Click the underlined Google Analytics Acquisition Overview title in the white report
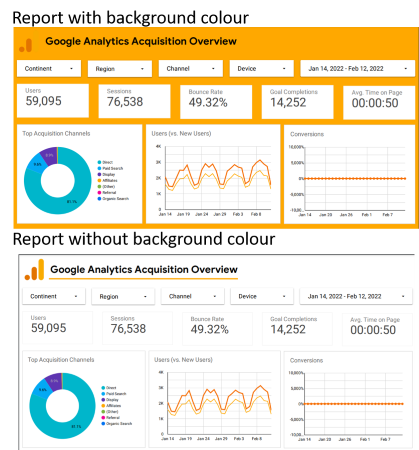 (144, 269)
